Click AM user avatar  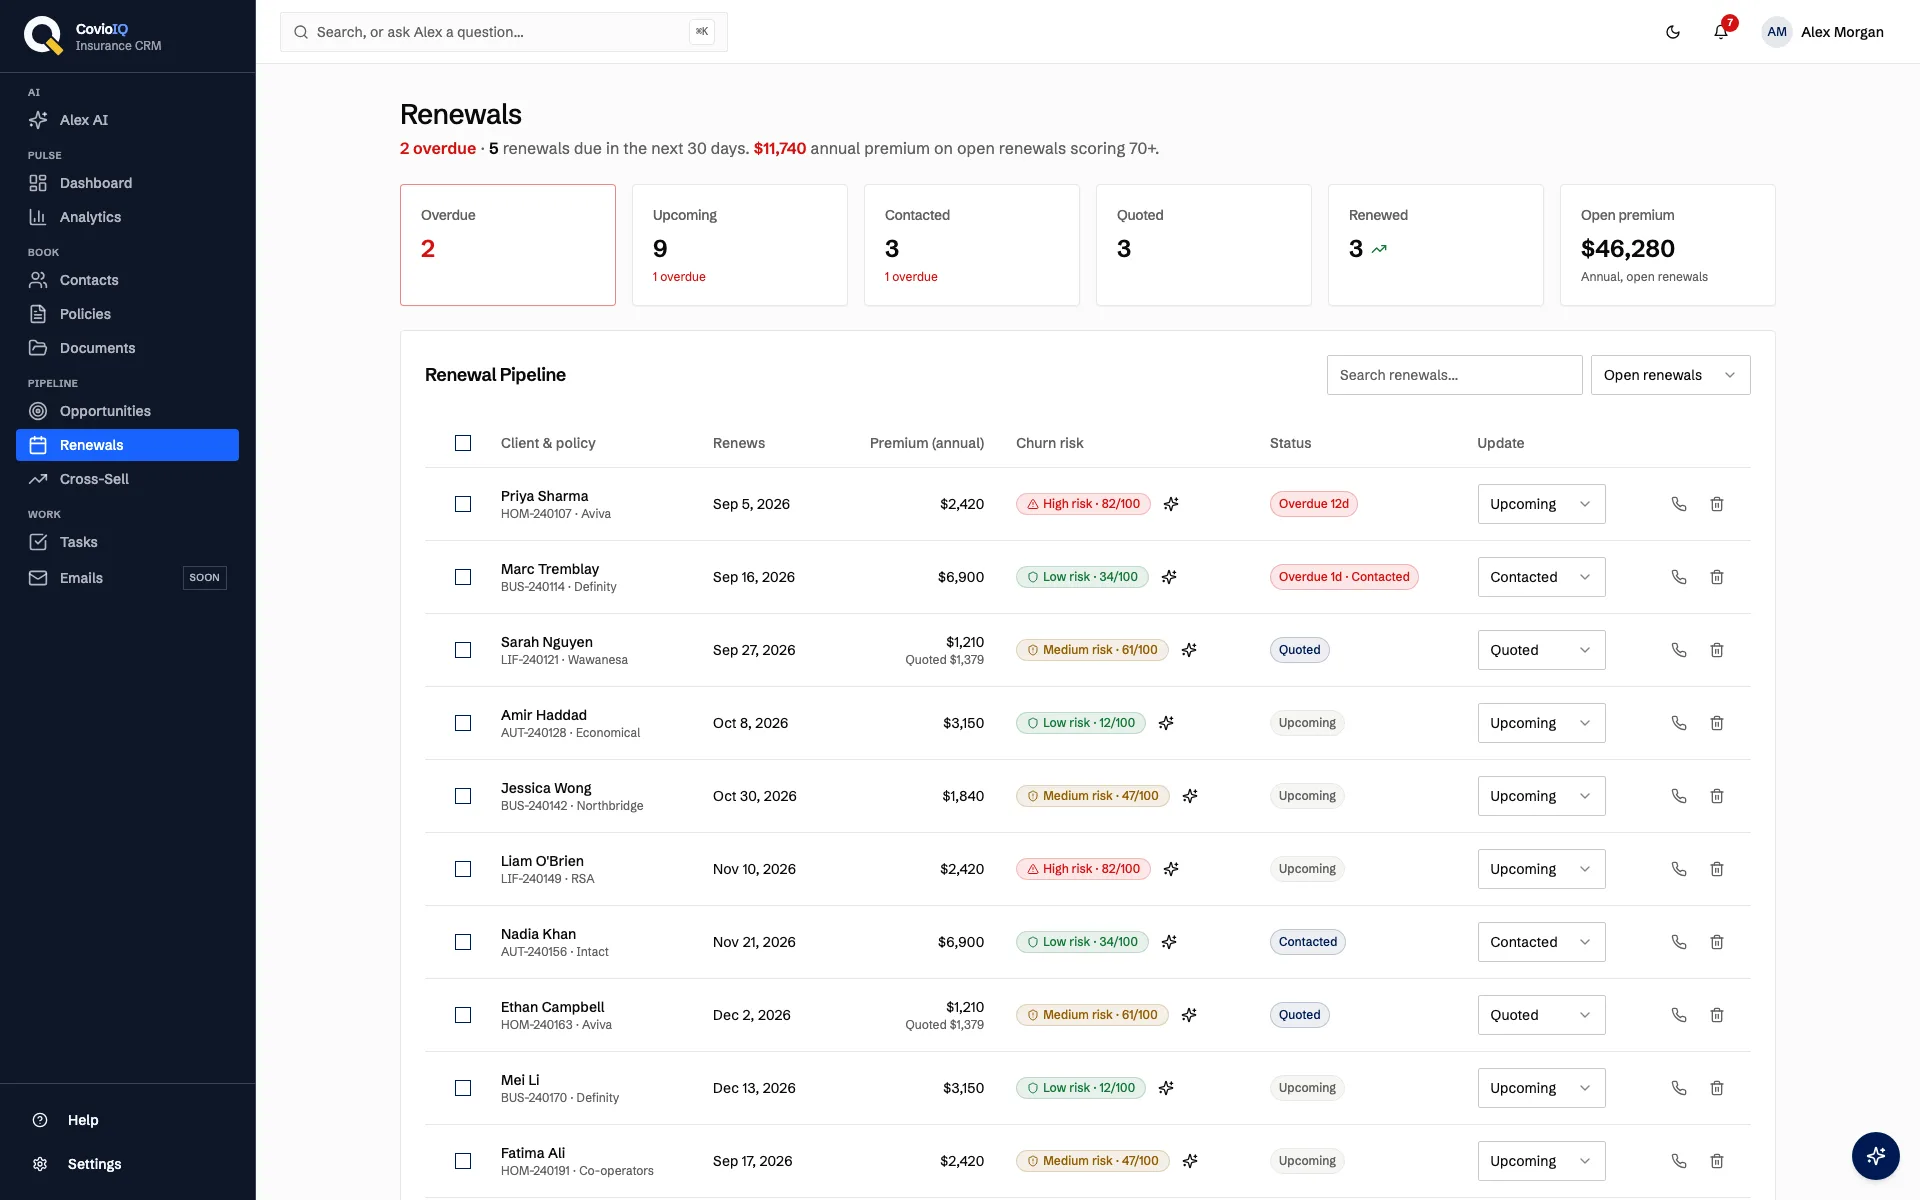(1777, 32)
